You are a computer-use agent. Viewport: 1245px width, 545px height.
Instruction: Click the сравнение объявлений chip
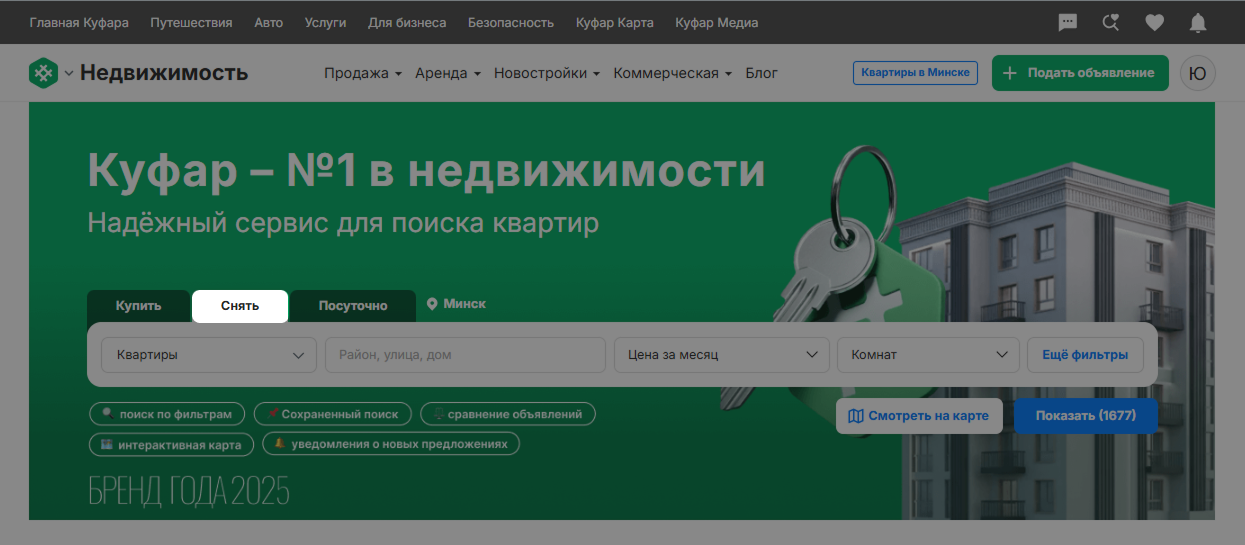point(508,414)
